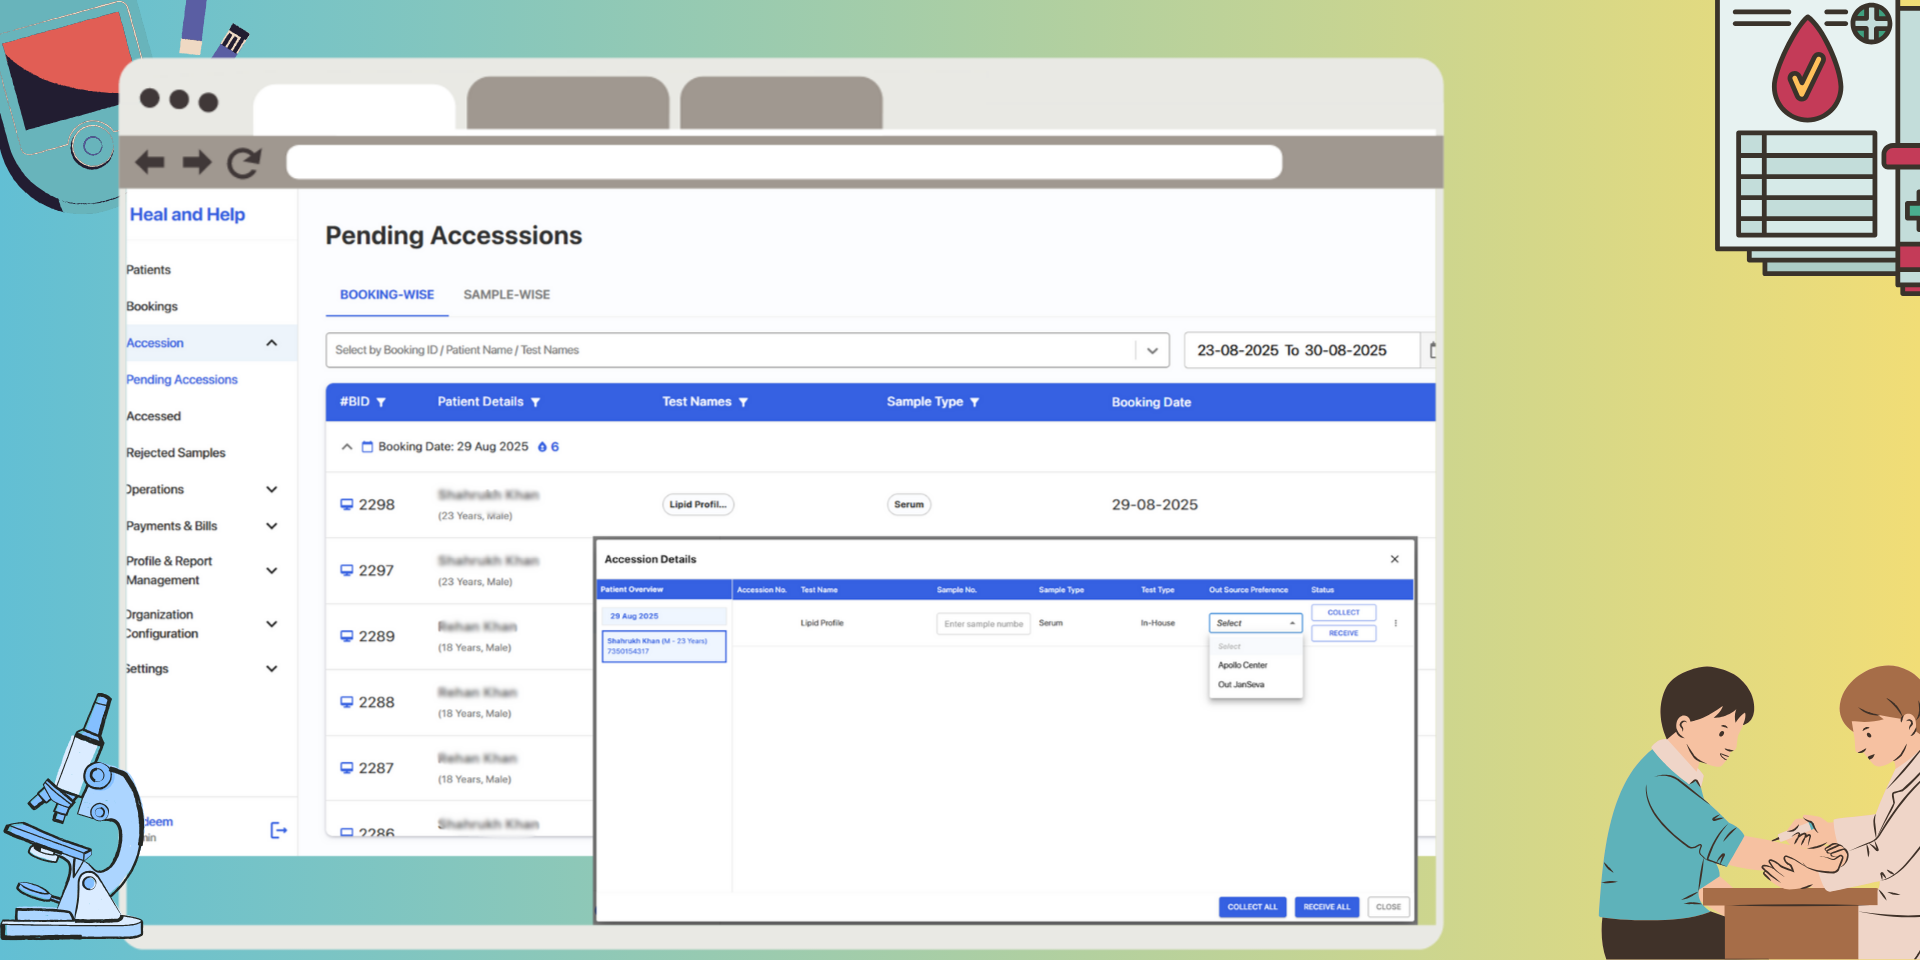The height and width of the screenshot is (960, 1920).
Task: Click the Enter sample number field
Action: (983, 624)
